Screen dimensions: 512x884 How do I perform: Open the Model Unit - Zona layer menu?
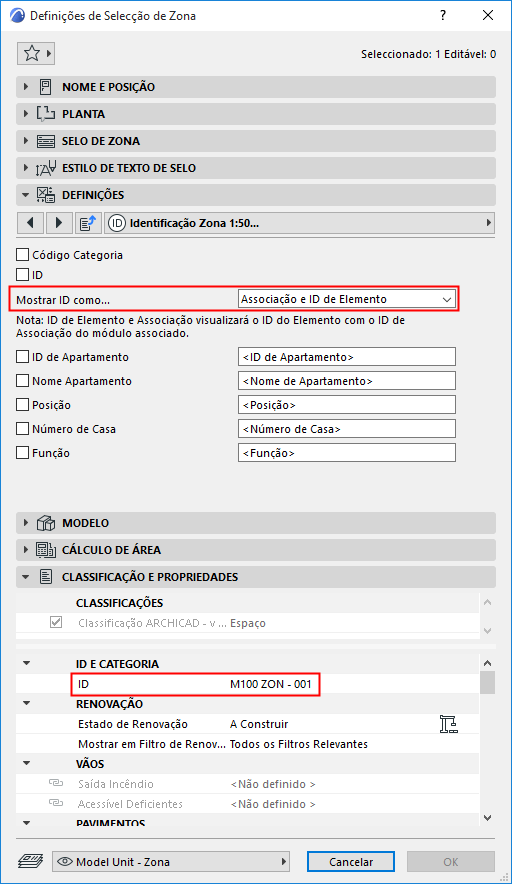tap(171, 861)
